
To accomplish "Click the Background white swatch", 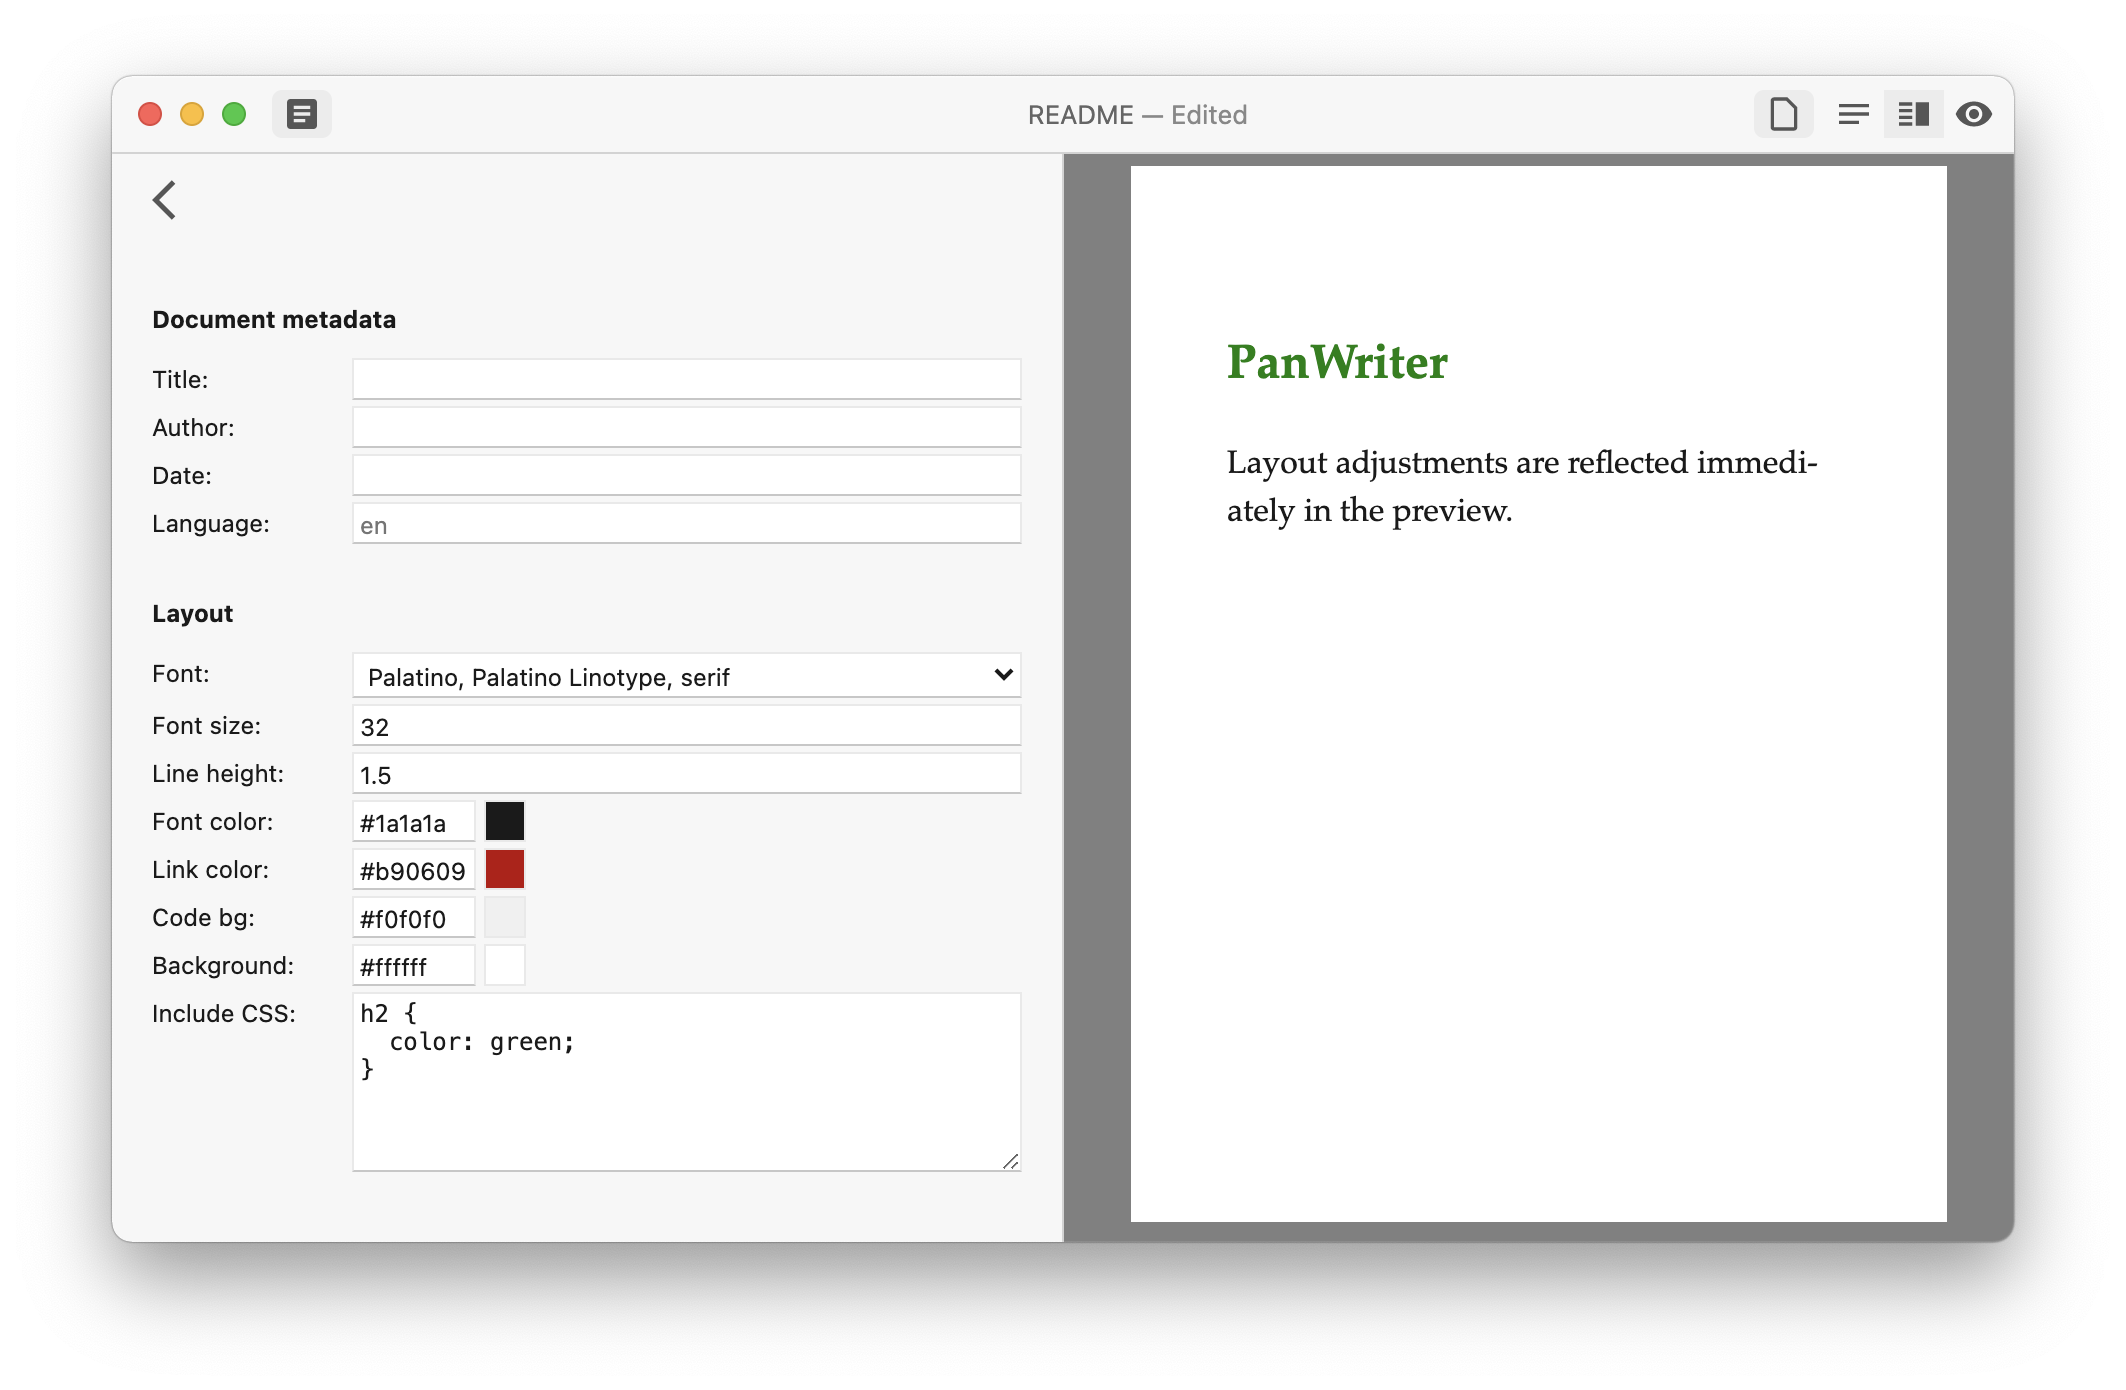I will pos(505,966).
